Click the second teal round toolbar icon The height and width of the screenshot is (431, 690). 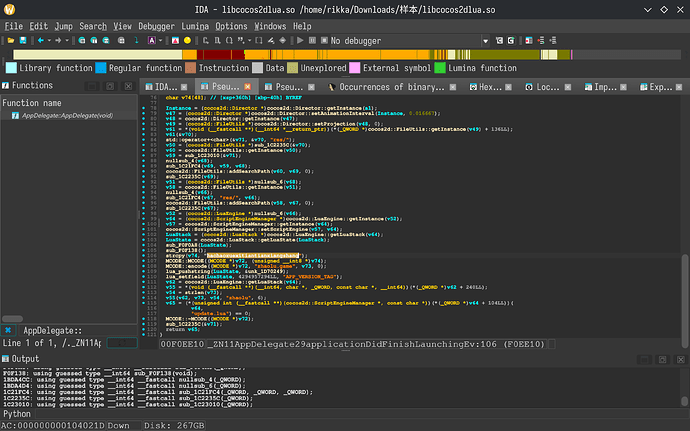click(x=94, y=41)
